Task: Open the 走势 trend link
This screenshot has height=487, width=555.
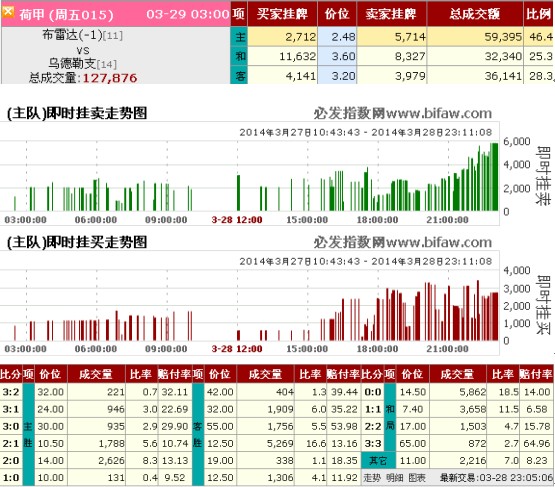Action: click(x=372, y=478)
